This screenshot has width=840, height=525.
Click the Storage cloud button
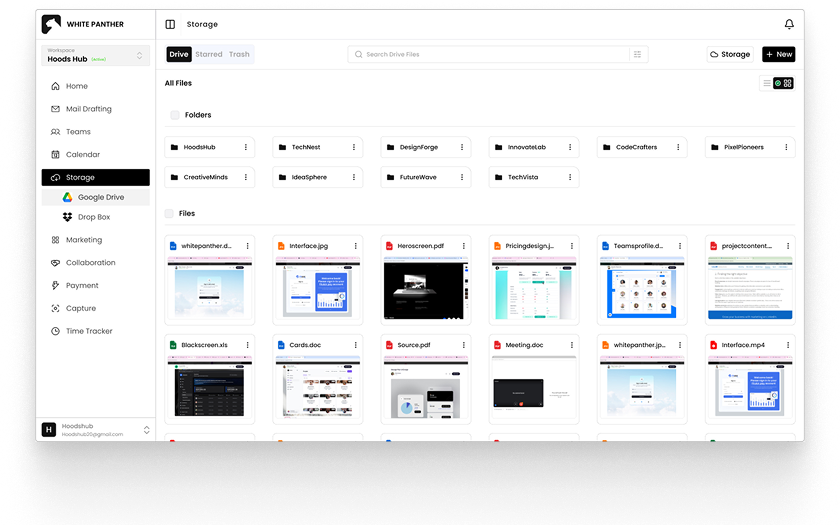729,54
